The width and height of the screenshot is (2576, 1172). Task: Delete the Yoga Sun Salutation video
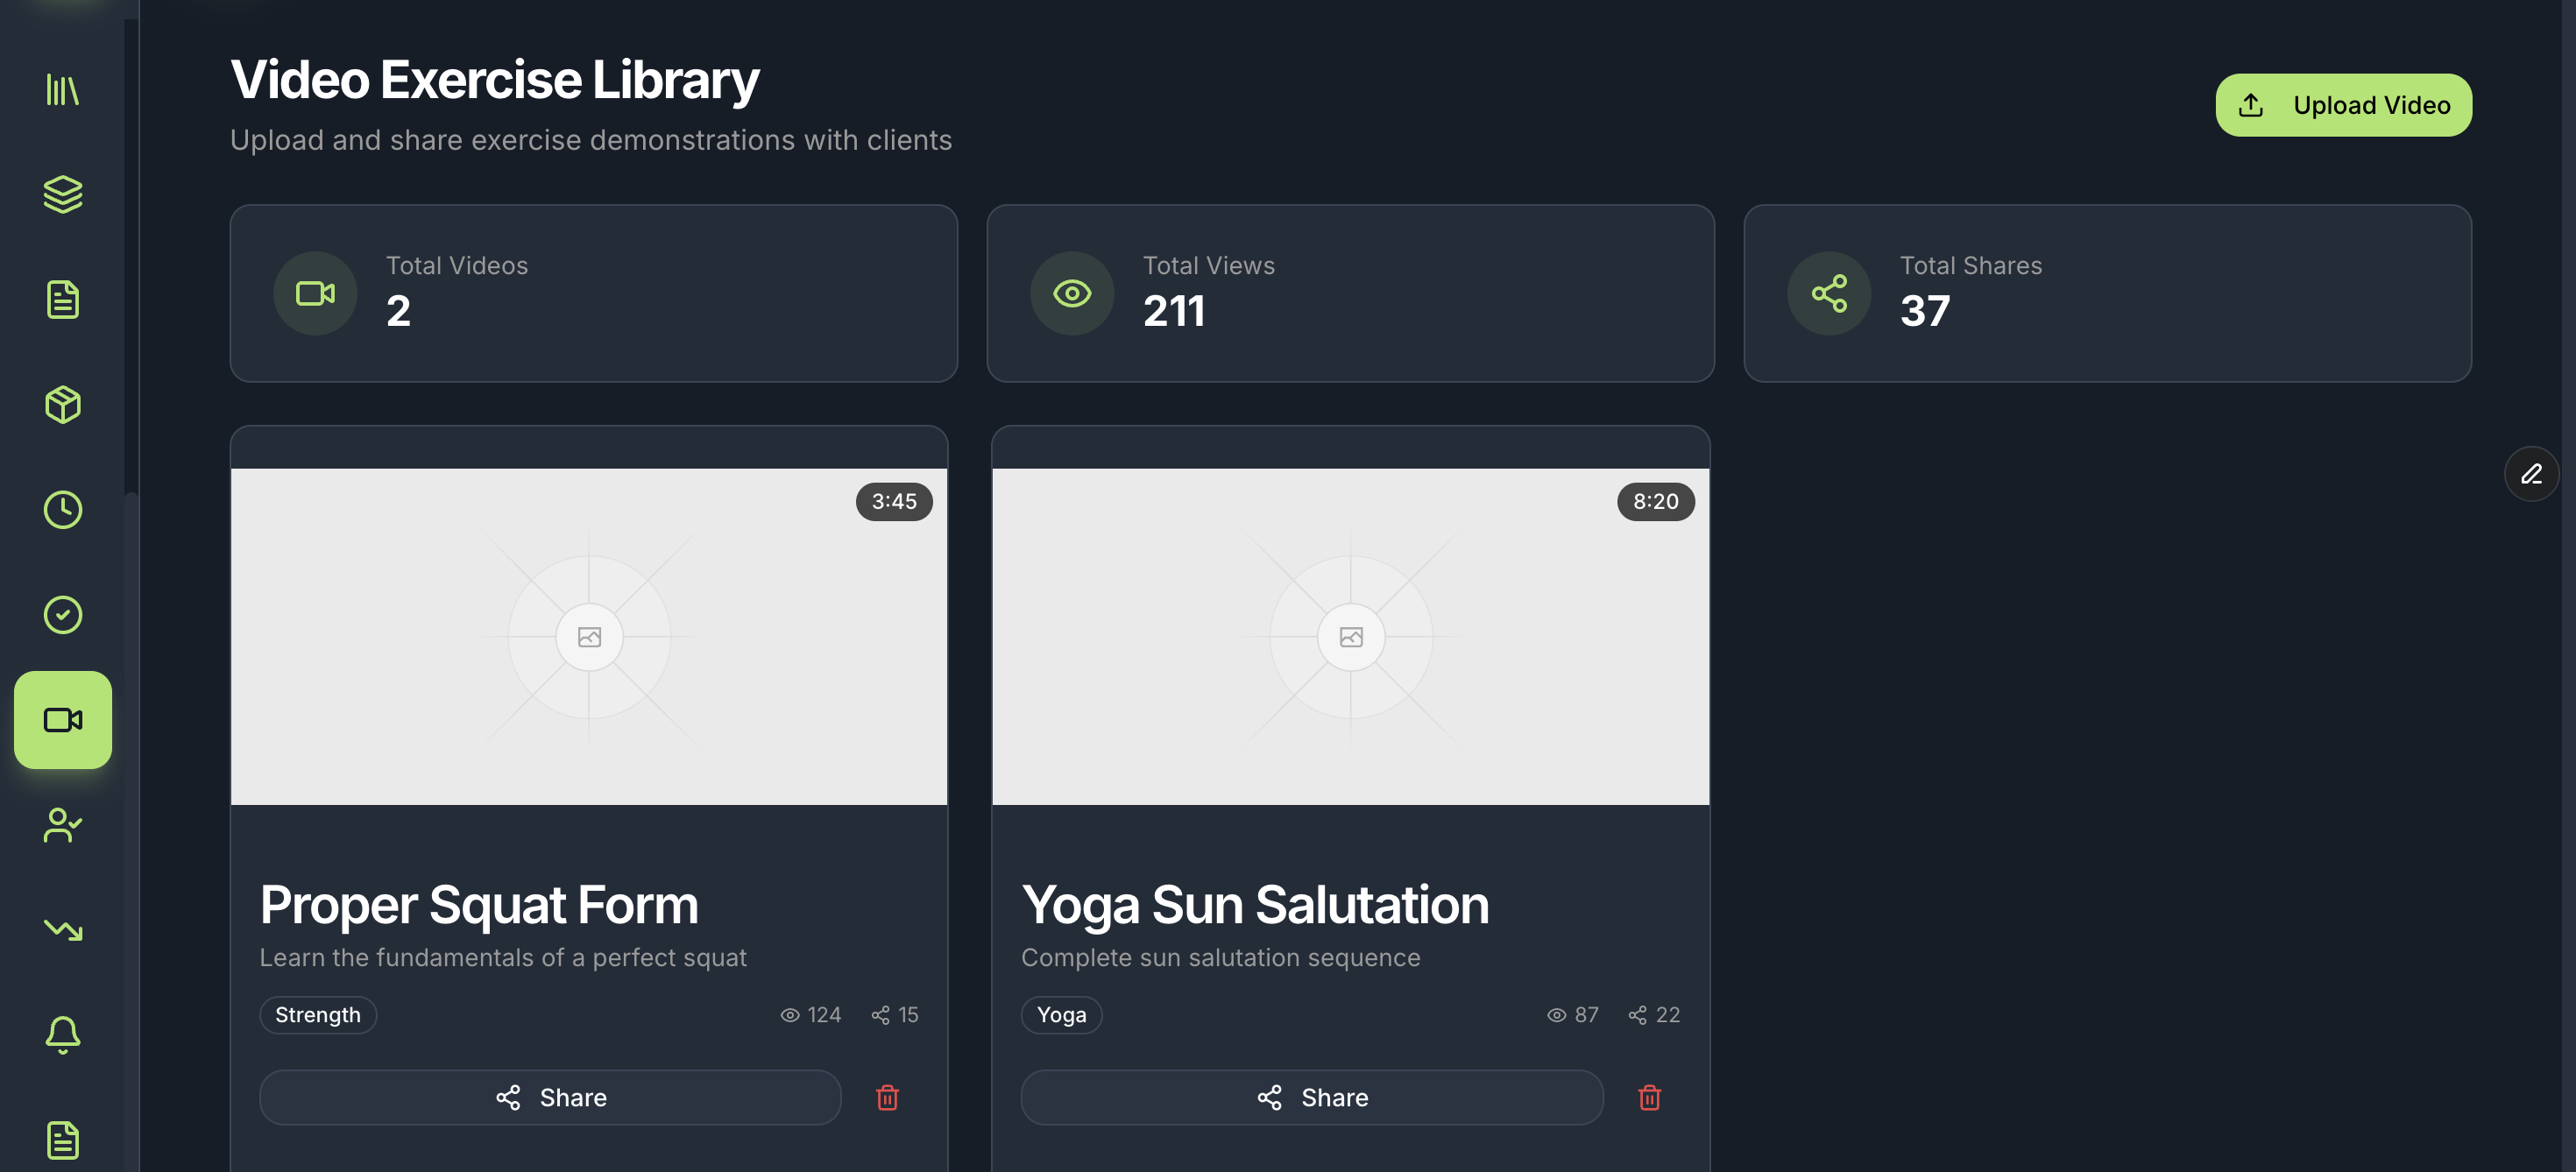click(x=1649, y=1098)
